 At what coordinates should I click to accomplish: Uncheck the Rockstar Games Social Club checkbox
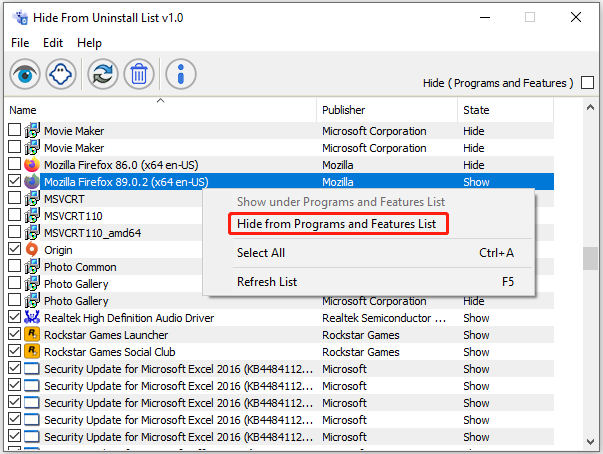click(x=14, y=352)
